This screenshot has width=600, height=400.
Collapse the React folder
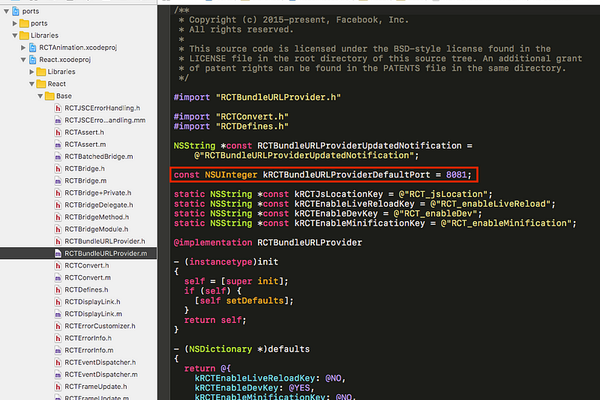31,84
